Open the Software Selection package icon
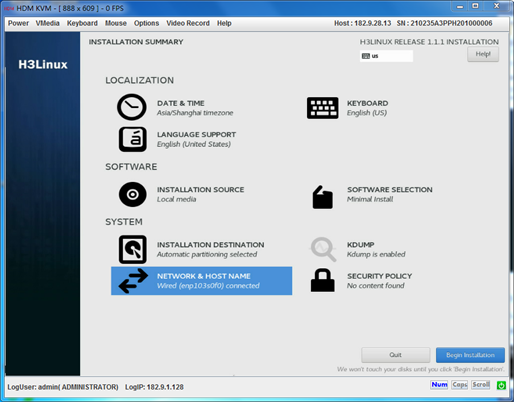This screenshot has height=402, width=514. click(x=322, y=197)
